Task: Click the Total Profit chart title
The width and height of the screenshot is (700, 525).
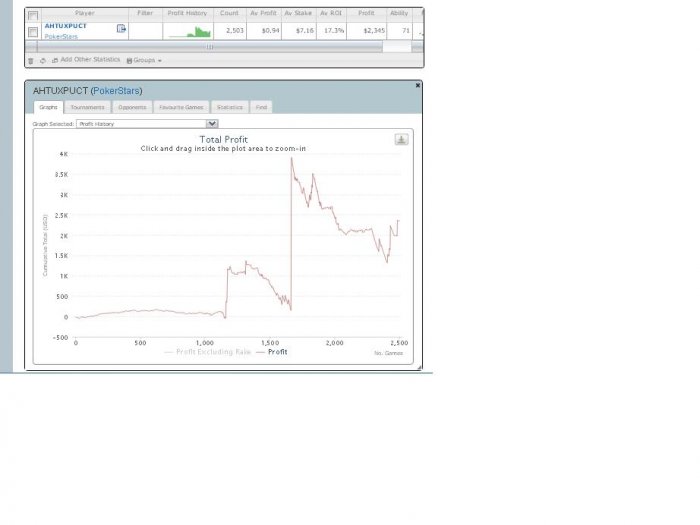Action: (223, 140)
